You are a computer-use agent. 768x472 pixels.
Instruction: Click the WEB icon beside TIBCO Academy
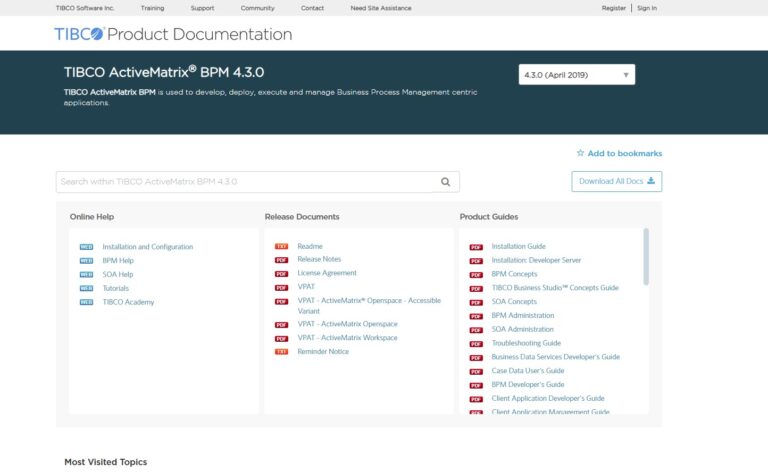pyautogui.click(x=86, y=302)
